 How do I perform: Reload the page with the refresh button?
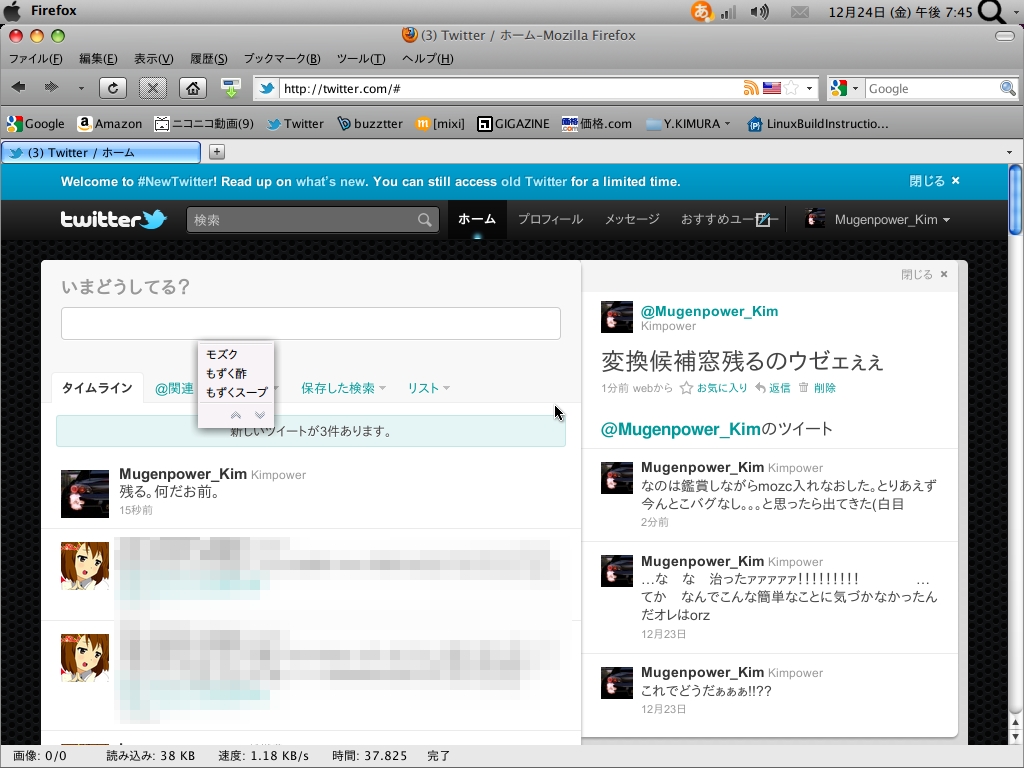click(x=113, y=88)
